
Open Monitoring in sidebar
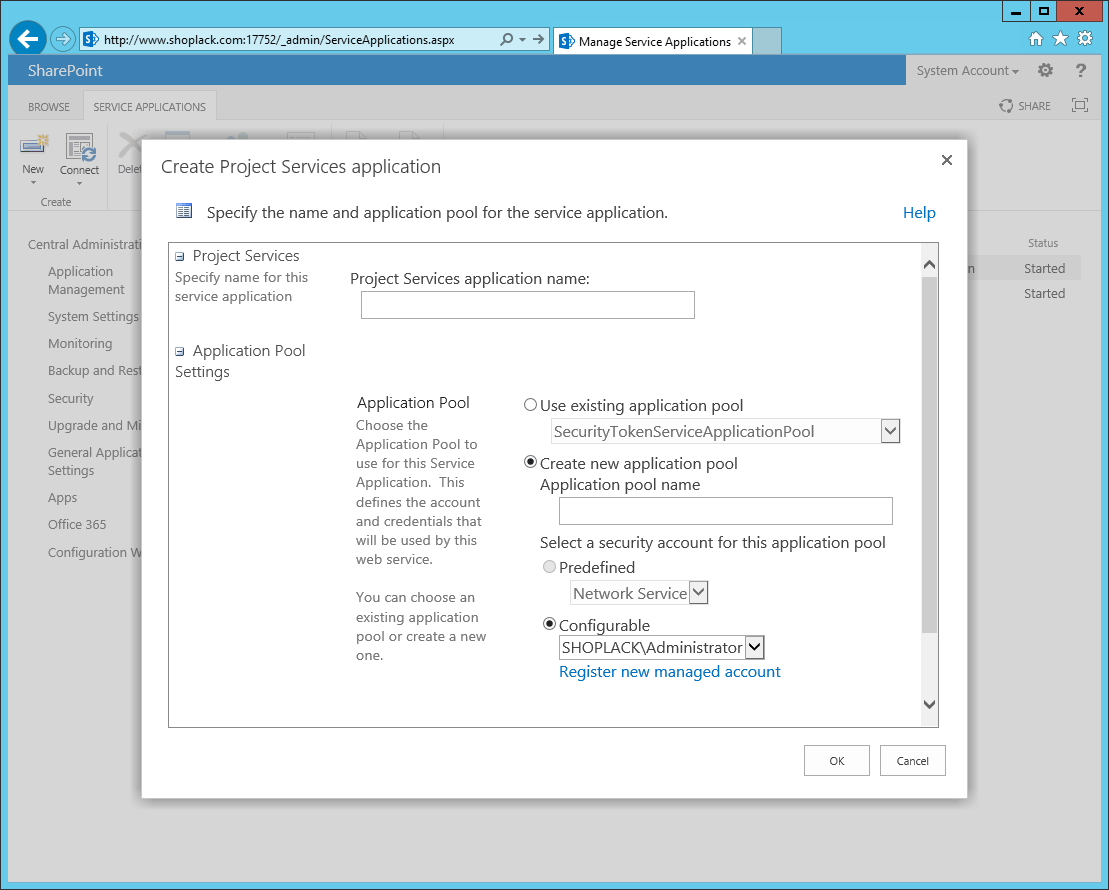coord(80,343)
